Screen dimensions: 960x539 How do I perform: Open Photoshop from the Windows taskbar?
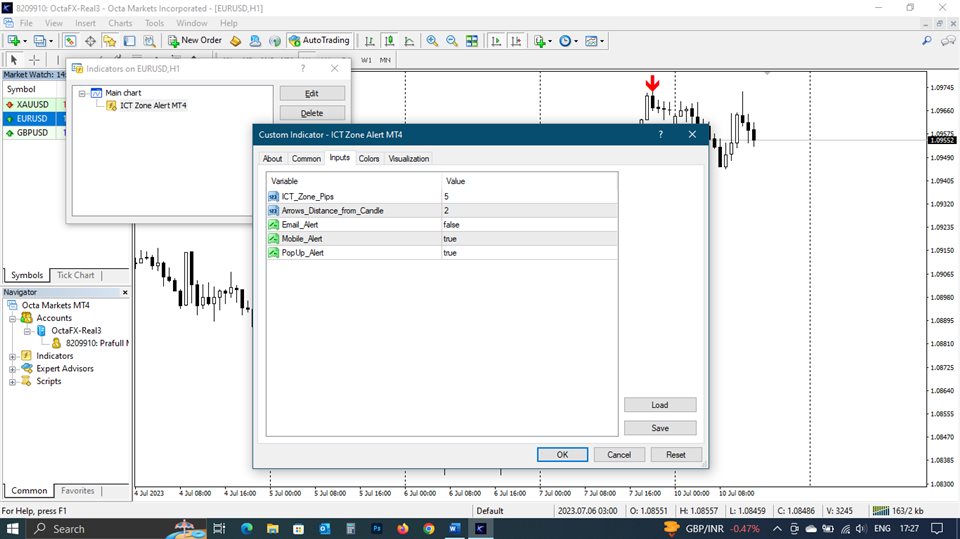pos(377,528)
